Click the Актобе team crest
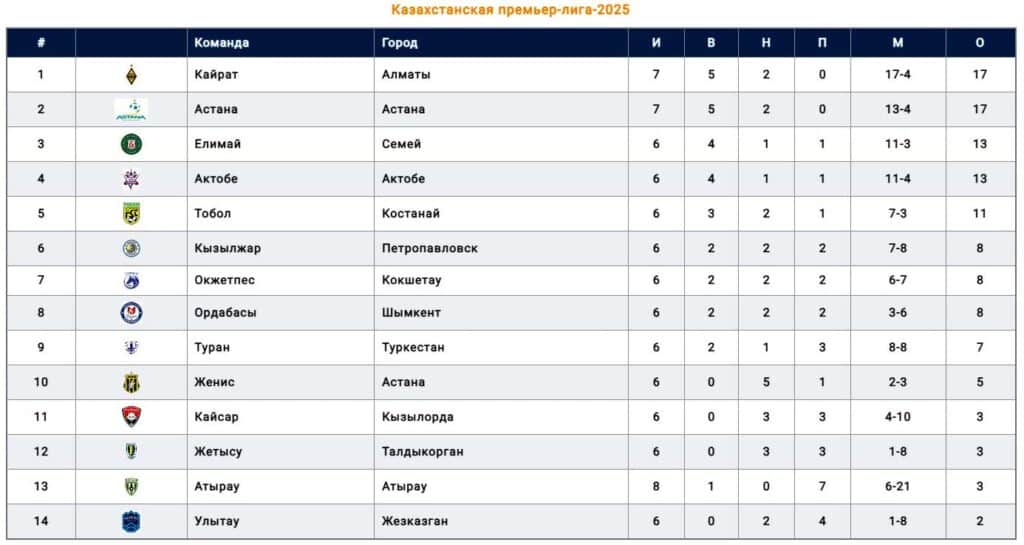This screenshot has height=545, width=1024. click(131, 179)
